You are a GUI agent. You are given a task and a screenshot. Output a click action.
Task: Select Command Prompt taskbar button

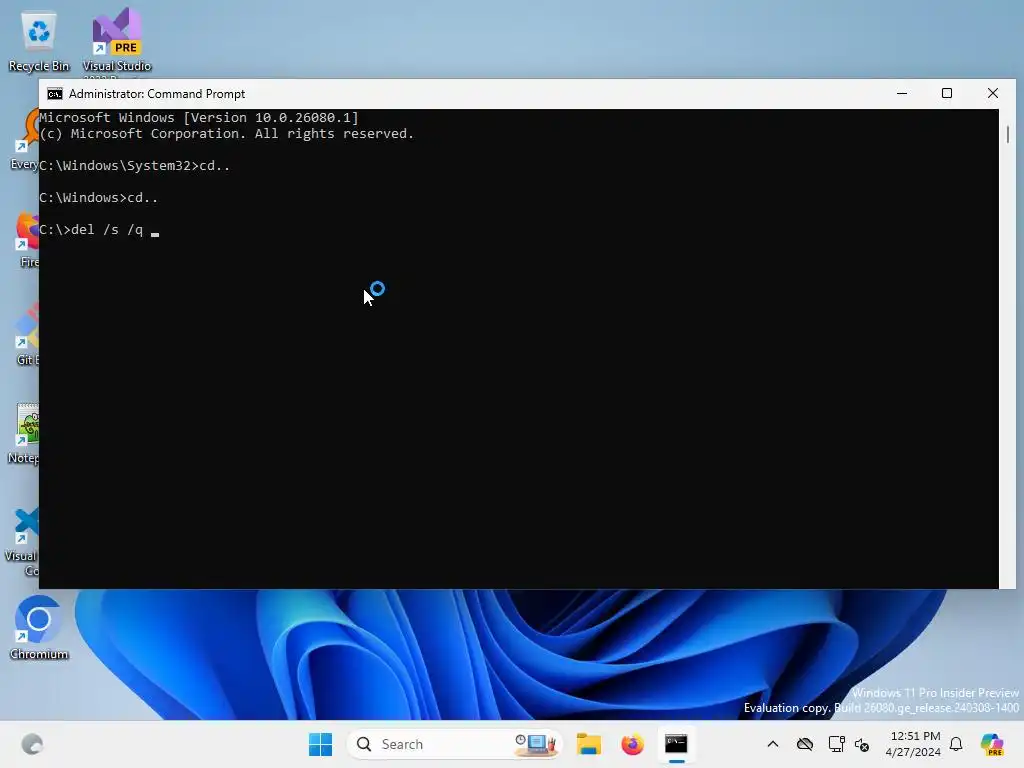[x=676, y=744]
